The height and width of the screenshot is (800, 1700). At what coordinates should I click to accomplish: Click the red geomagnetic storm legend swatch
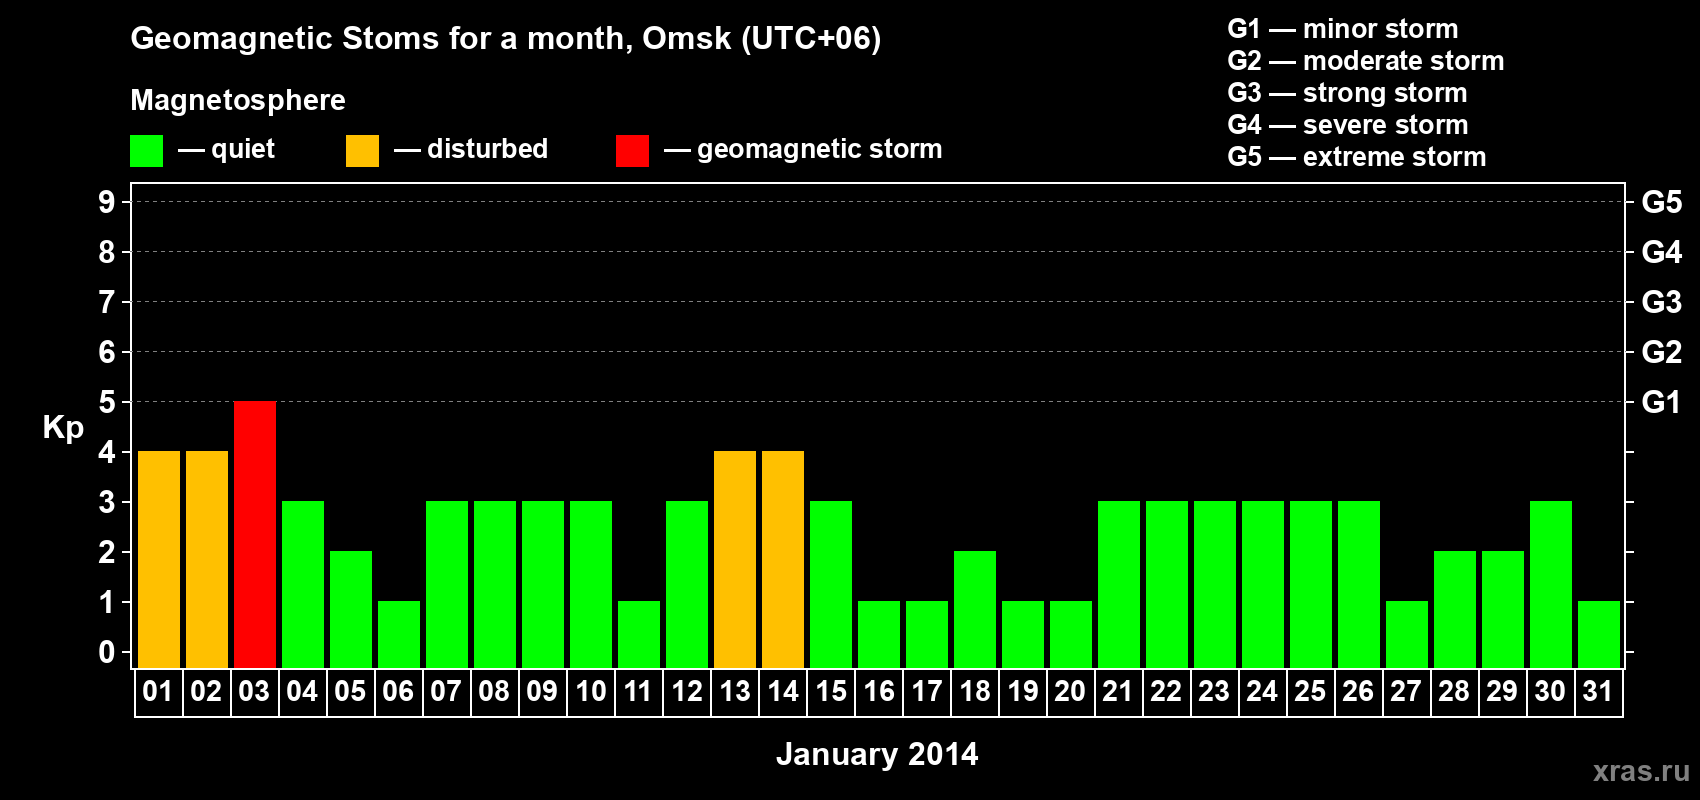pos(632,151)
